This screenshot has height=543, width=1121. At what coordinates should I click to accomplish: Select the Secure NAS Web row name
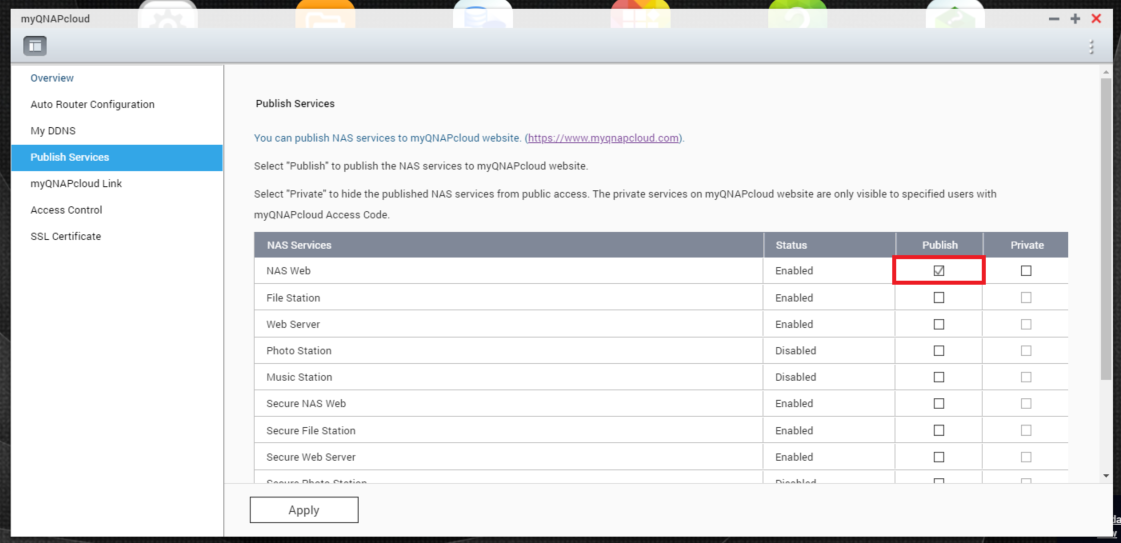[306, 404]
